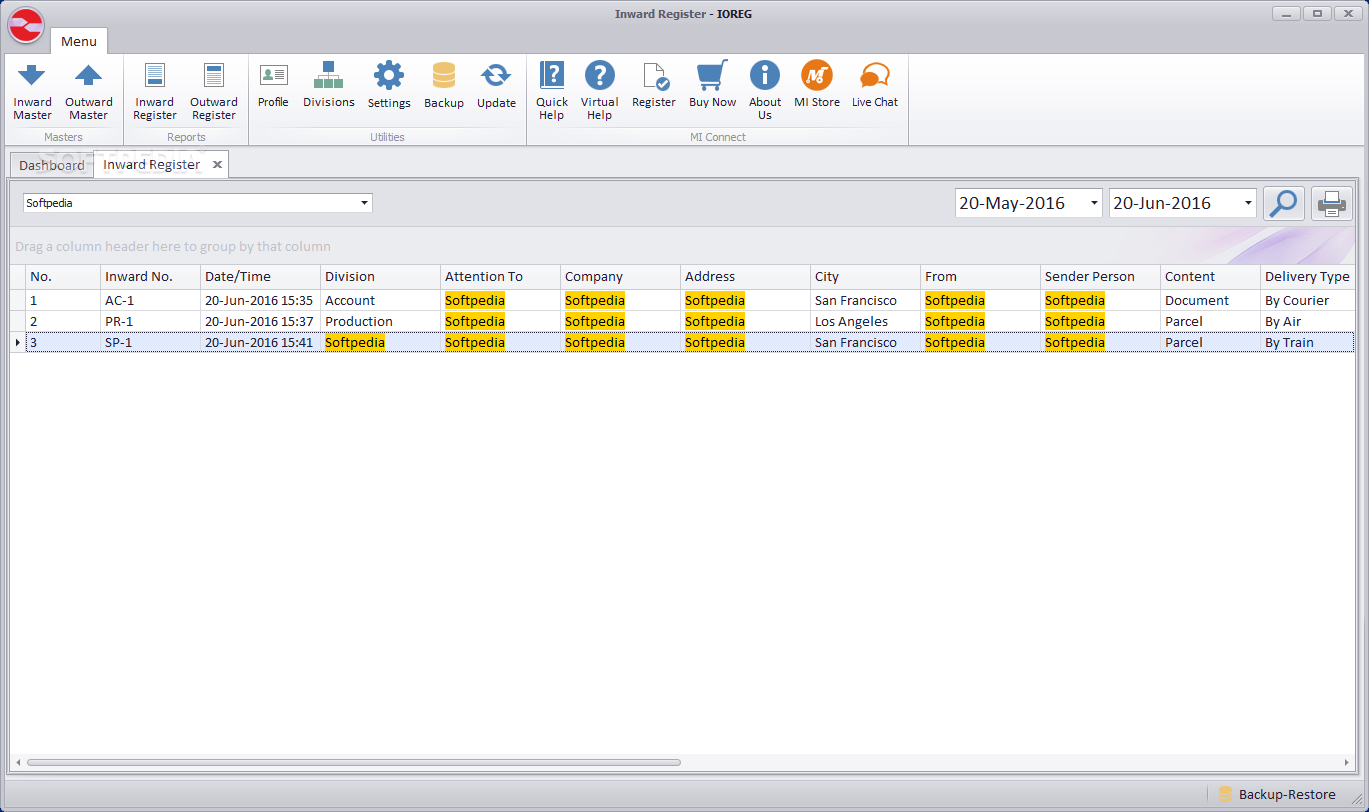Sort by the Address column header

(x=745, y=277)
